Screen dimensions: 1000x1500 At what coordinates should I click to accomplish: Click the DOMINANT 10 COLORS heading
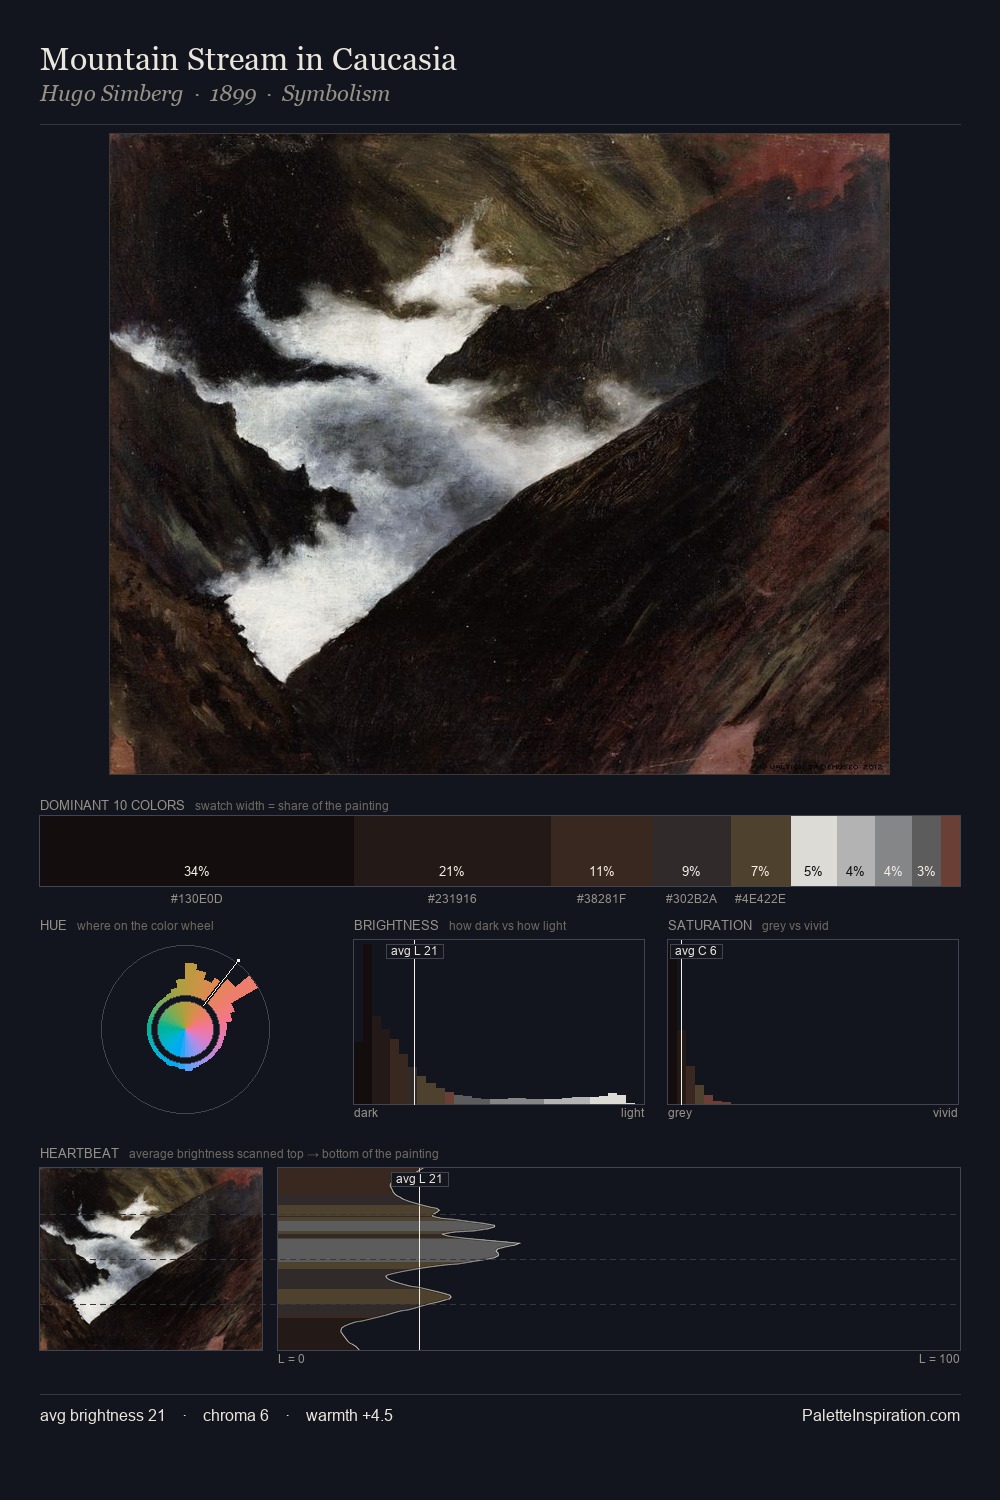(x=112, y=805)
